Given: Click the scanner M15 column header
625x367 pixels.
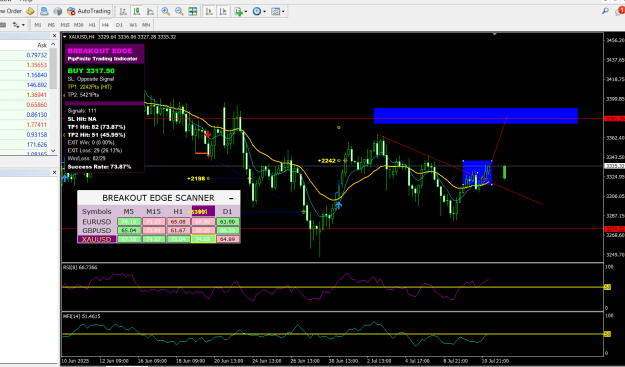Looking at the screenshot, I should (x=153, y=212).
